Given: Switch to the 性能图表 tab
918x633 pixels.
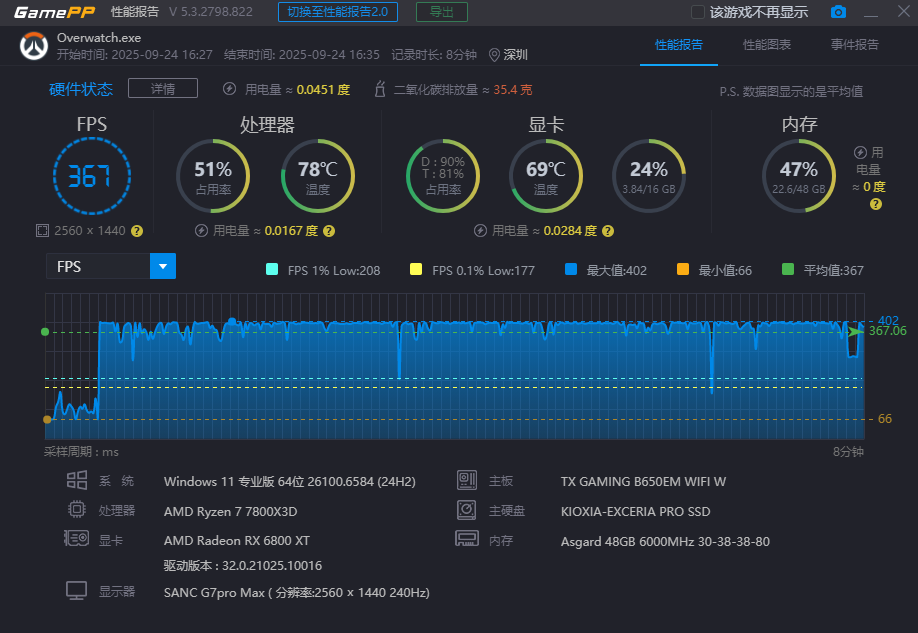Looking at the screenshot, I should [x=766, y=45].
